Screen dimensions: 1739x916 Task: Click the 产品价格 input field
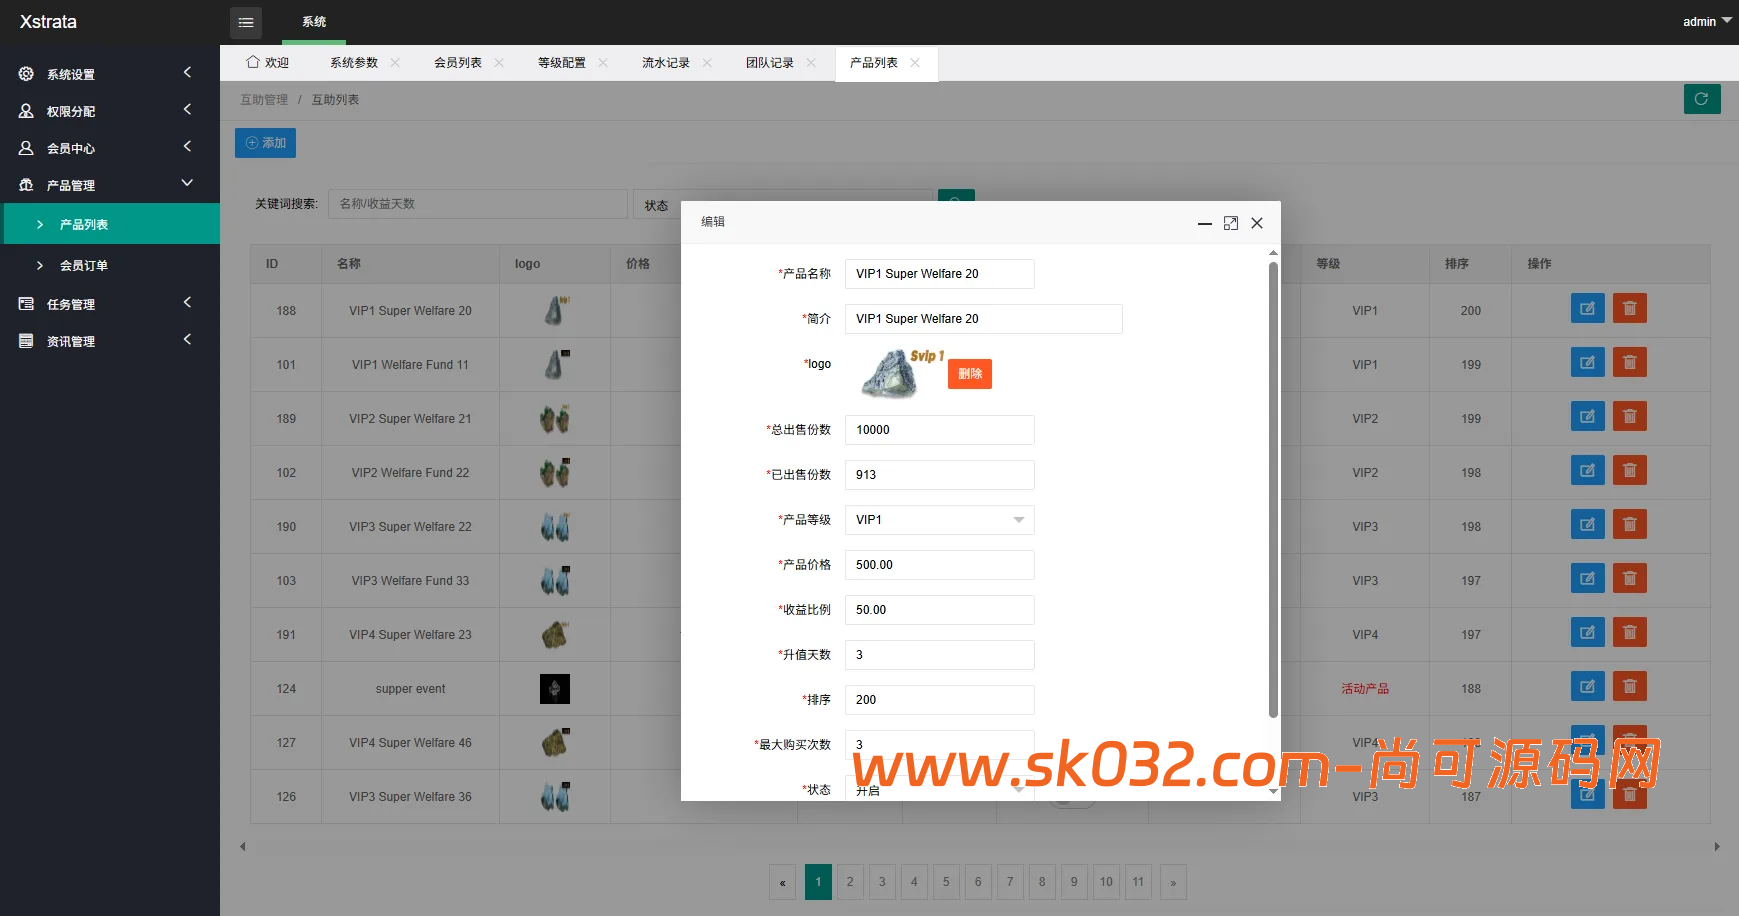939,565
